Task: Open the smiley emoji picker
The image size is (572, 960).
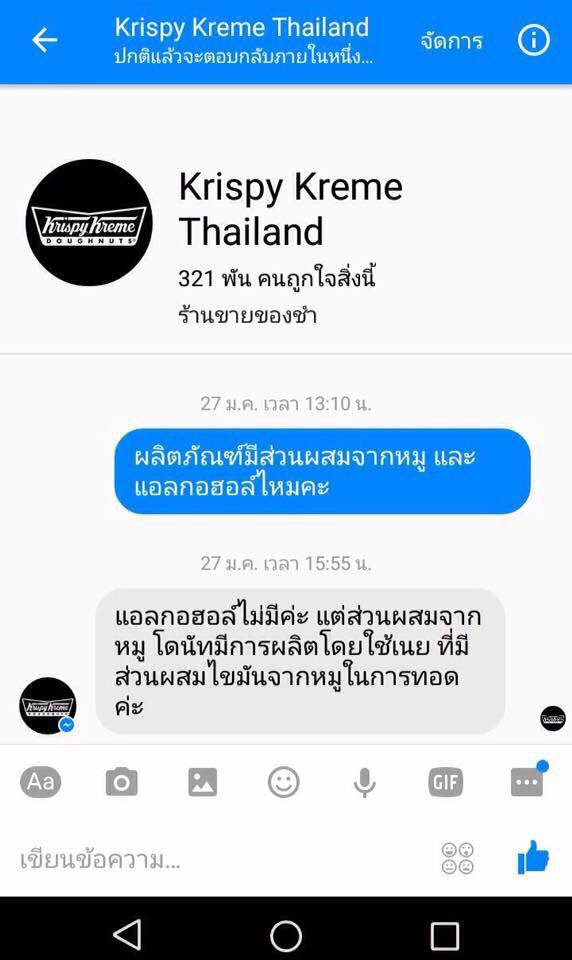Action: (x=284, y=782)
